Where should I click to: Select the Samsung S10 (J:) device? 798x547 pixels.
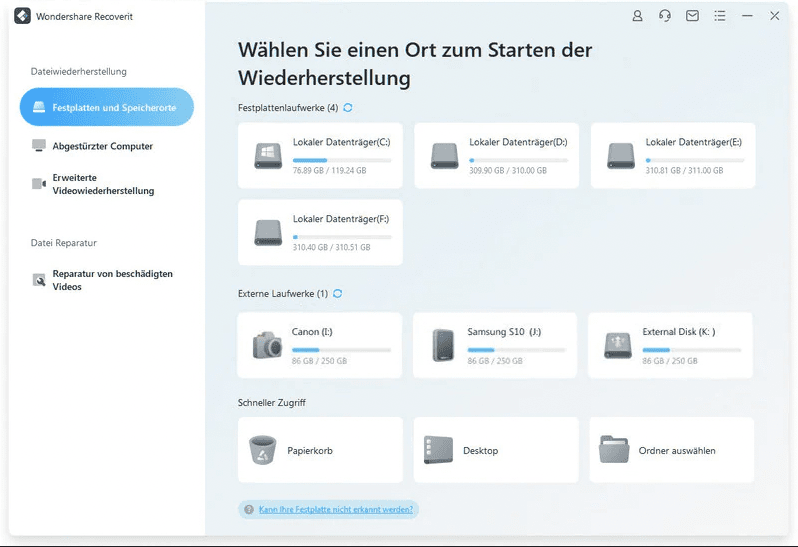pyautogui.click(x=495, y=345)
